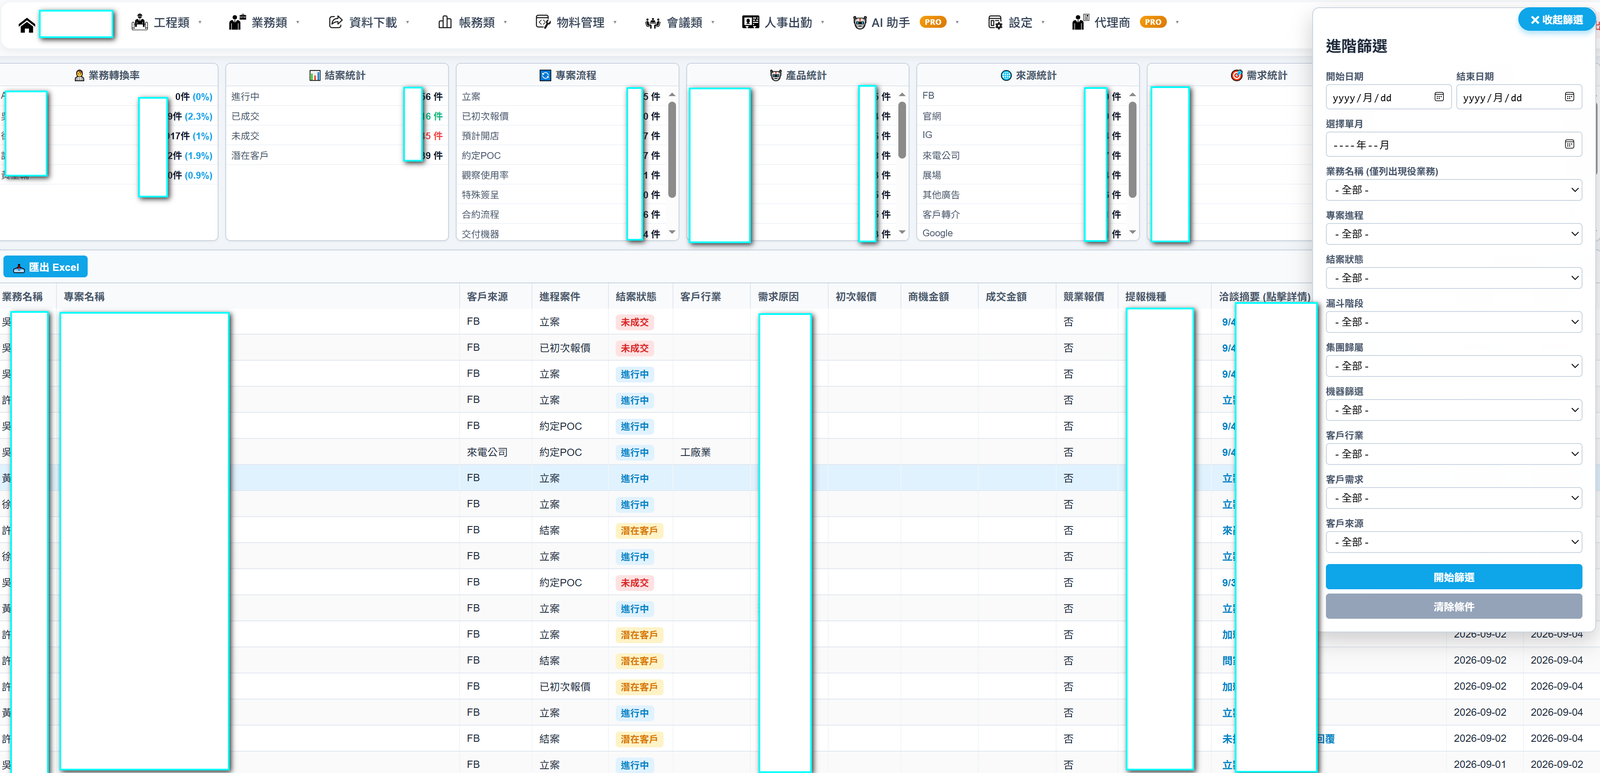Collapse the filter panel with 收起篩選
This screenshot has width=1600, height=773.
tap(1557, 20)
